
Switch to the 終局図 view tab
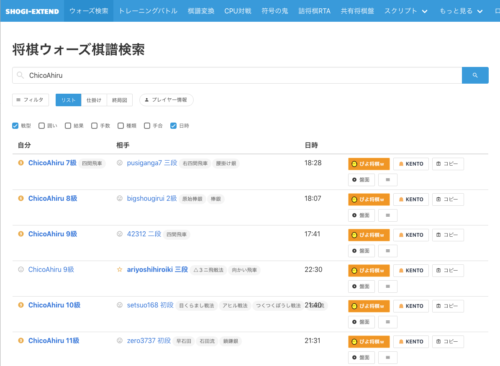click(x=120, y=100)
